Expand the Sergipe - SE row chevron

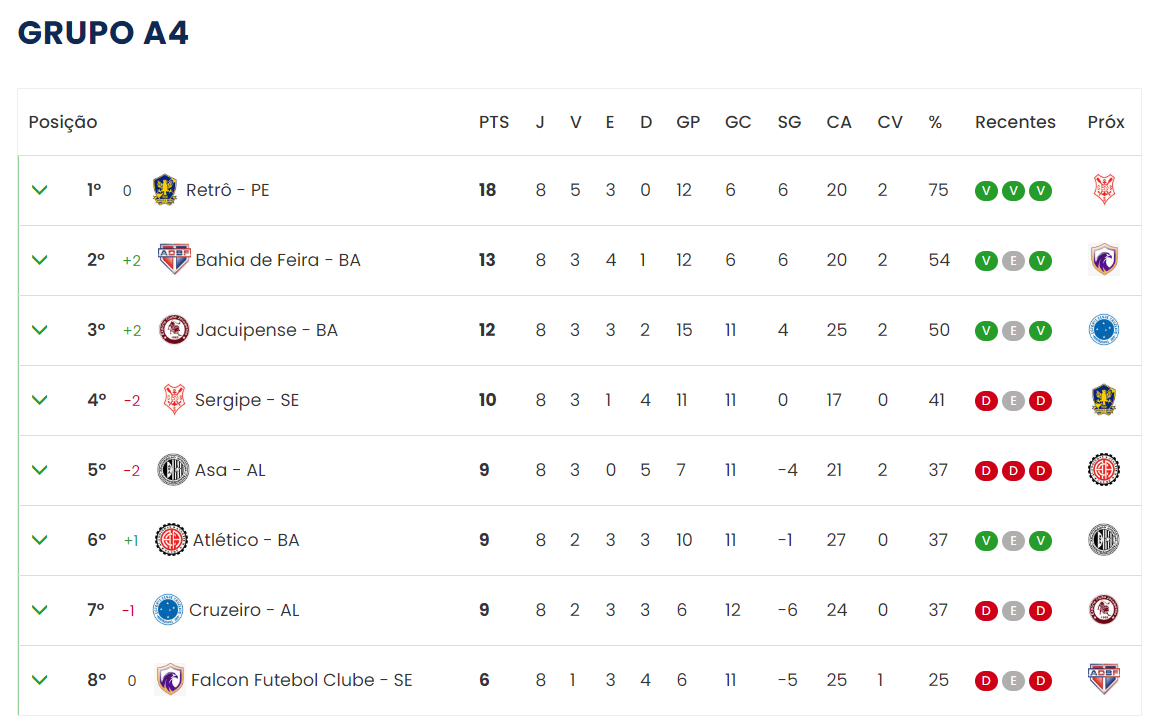coord(40,399)
